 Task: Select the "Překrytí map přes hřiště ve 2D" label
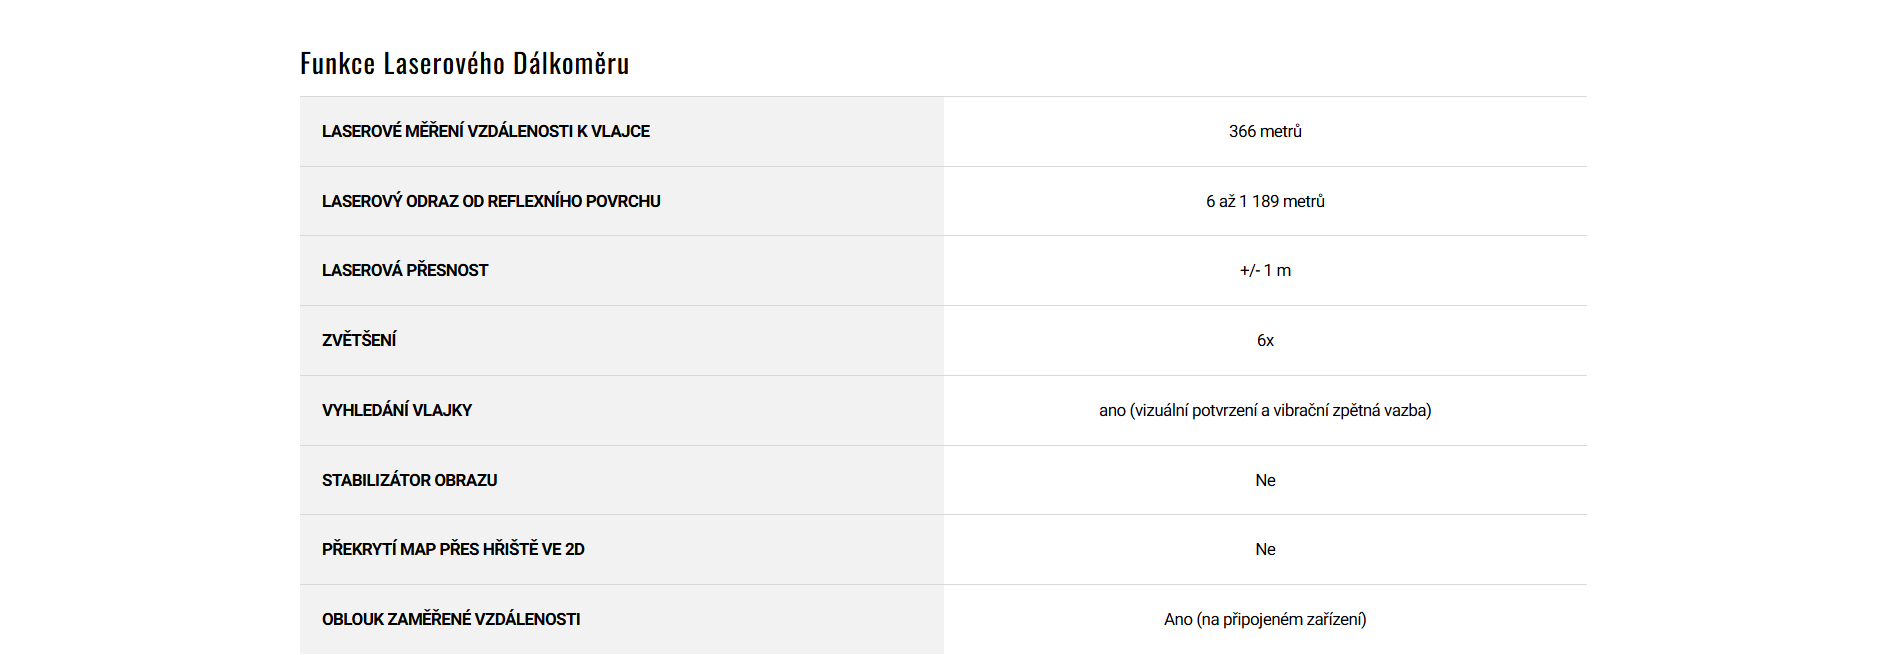tap(453, 549)
